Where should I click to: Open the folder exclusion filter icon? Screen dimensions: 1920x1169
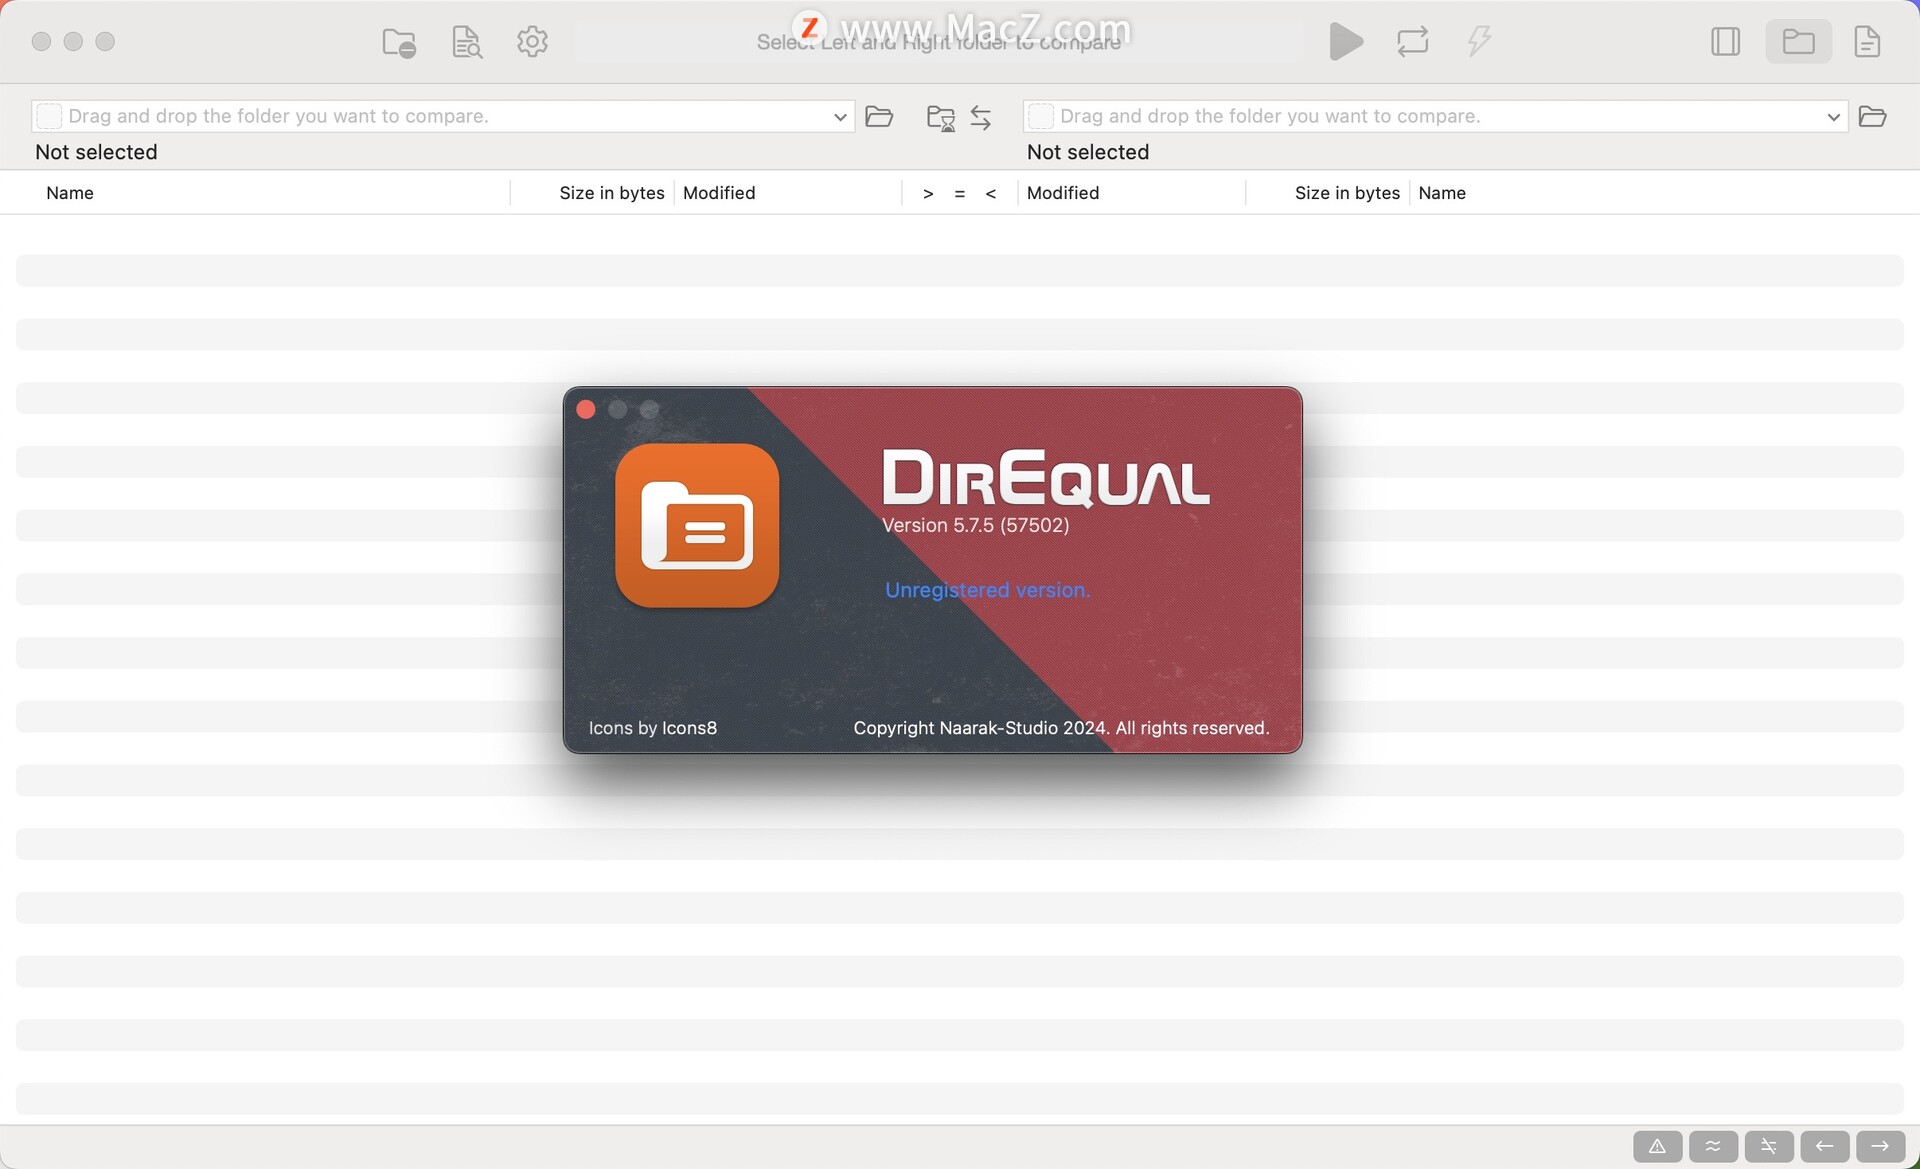tap(399, 42)
